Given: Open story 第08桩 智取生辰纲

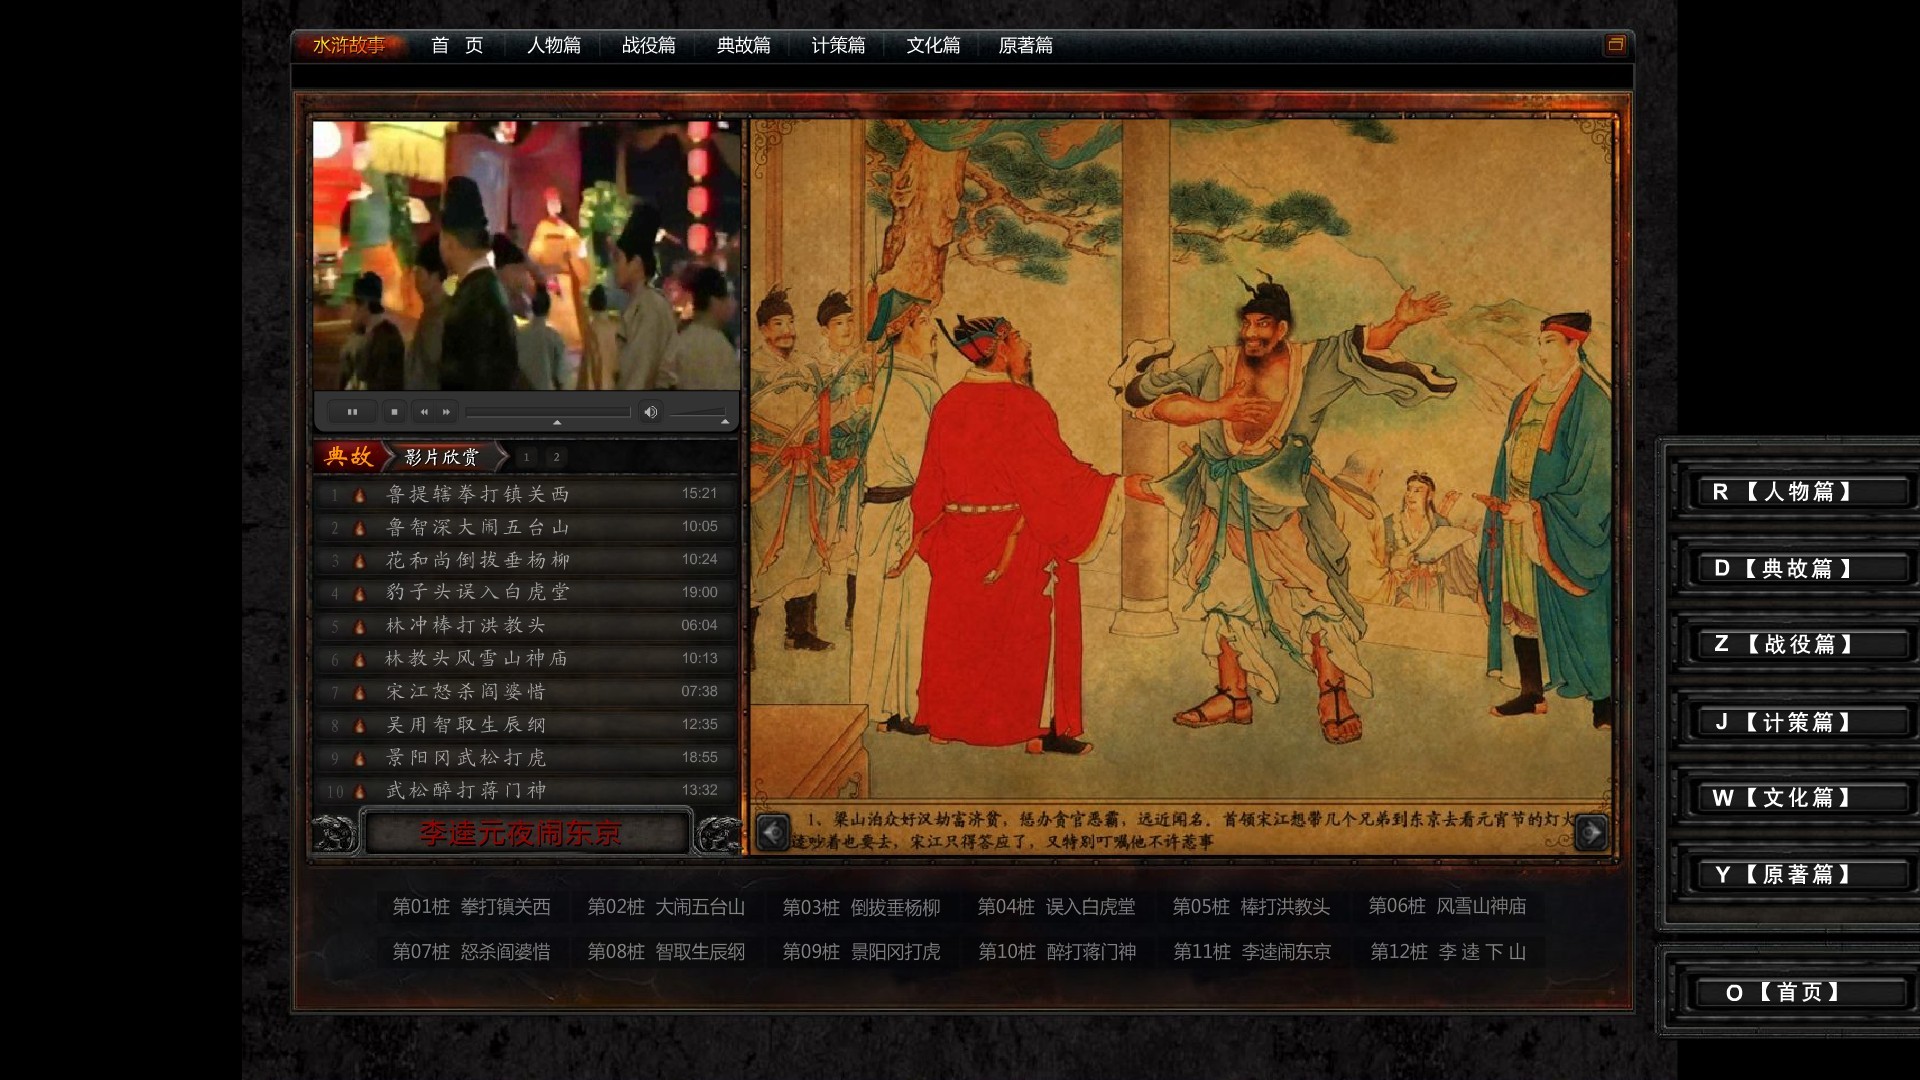Looking at the screenshot, I should point(666,952).
